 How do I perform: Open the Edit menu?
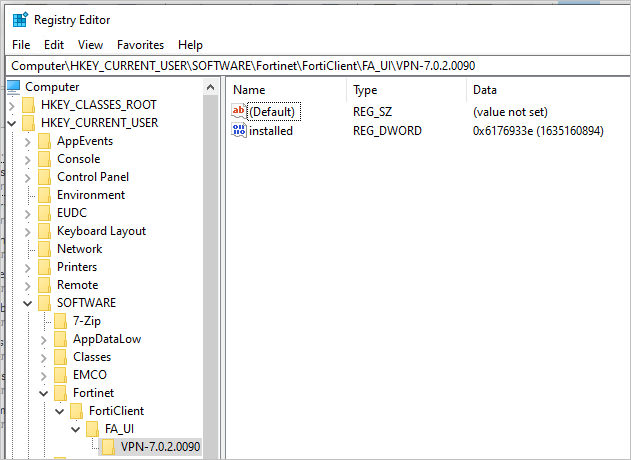(x=54, y=45)
